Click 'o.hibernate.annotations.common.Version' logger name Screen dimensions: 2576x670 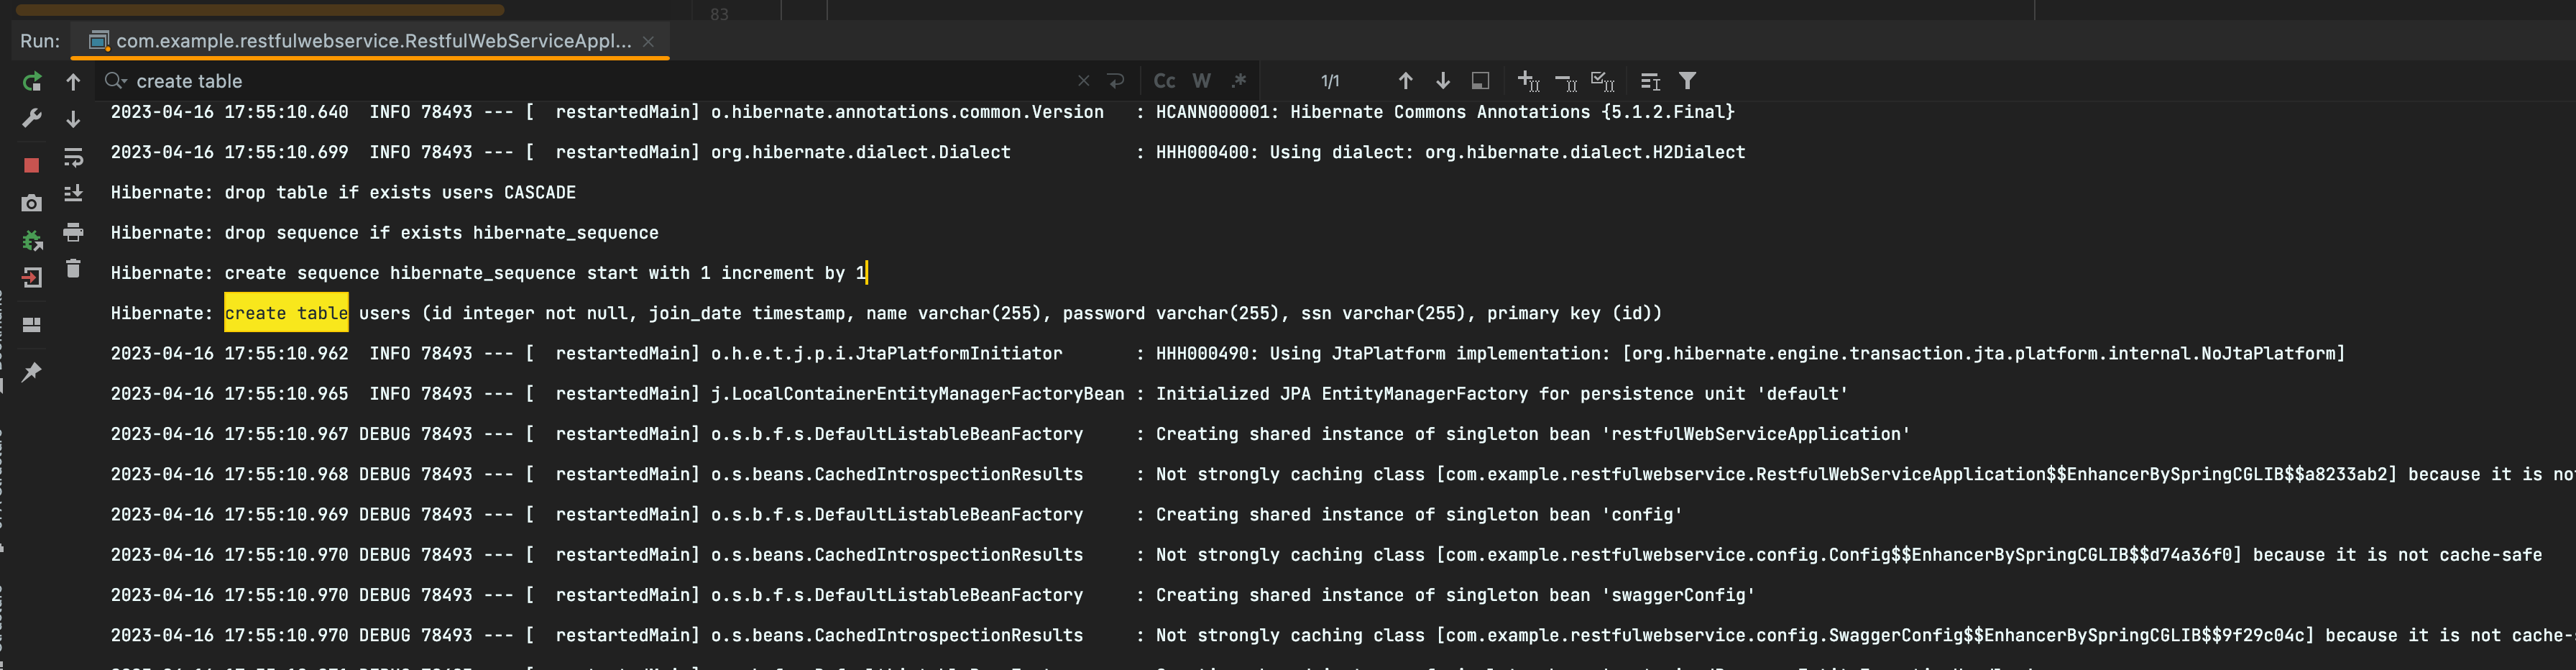(x=907, y=112)
